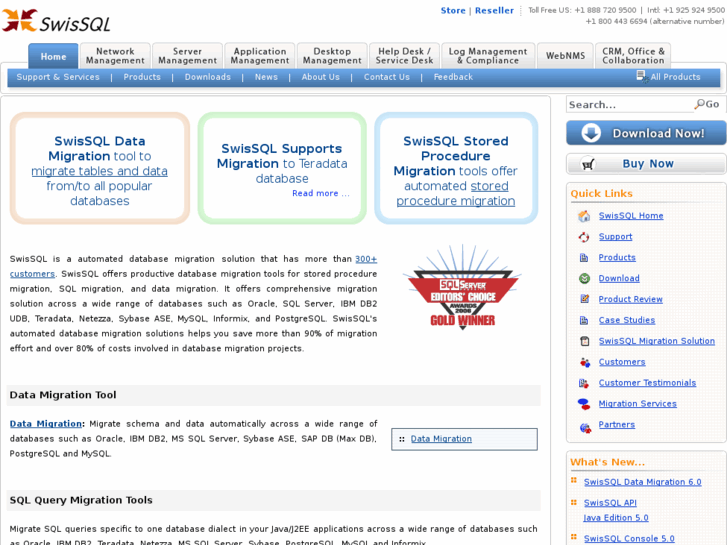This screenshot has height=545, width=727.
Task: Click the shopping cart icon
Action: (x=588, y=164)
